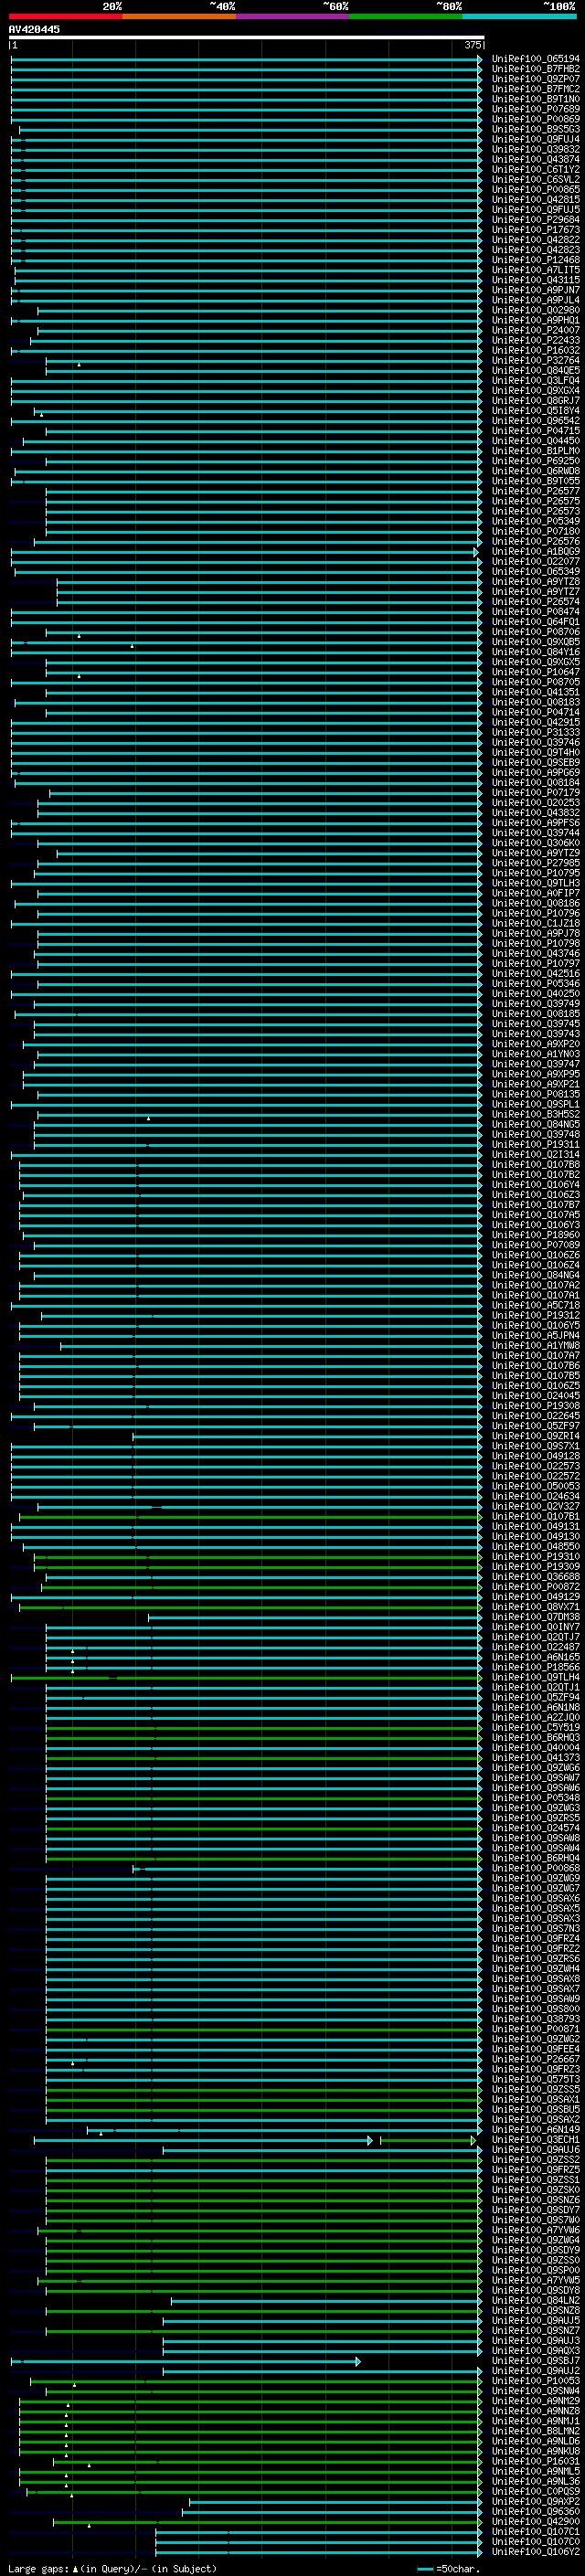Screen dimensions: 585x2576
Task: Click the orange ~40% identity legend segment
Action: tap(179, 16)
